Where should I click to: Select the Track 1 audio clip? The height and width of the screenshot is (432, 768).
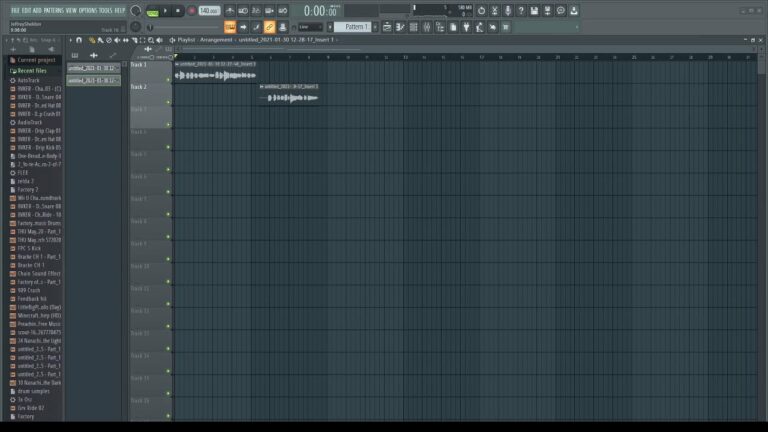[215, 72]
